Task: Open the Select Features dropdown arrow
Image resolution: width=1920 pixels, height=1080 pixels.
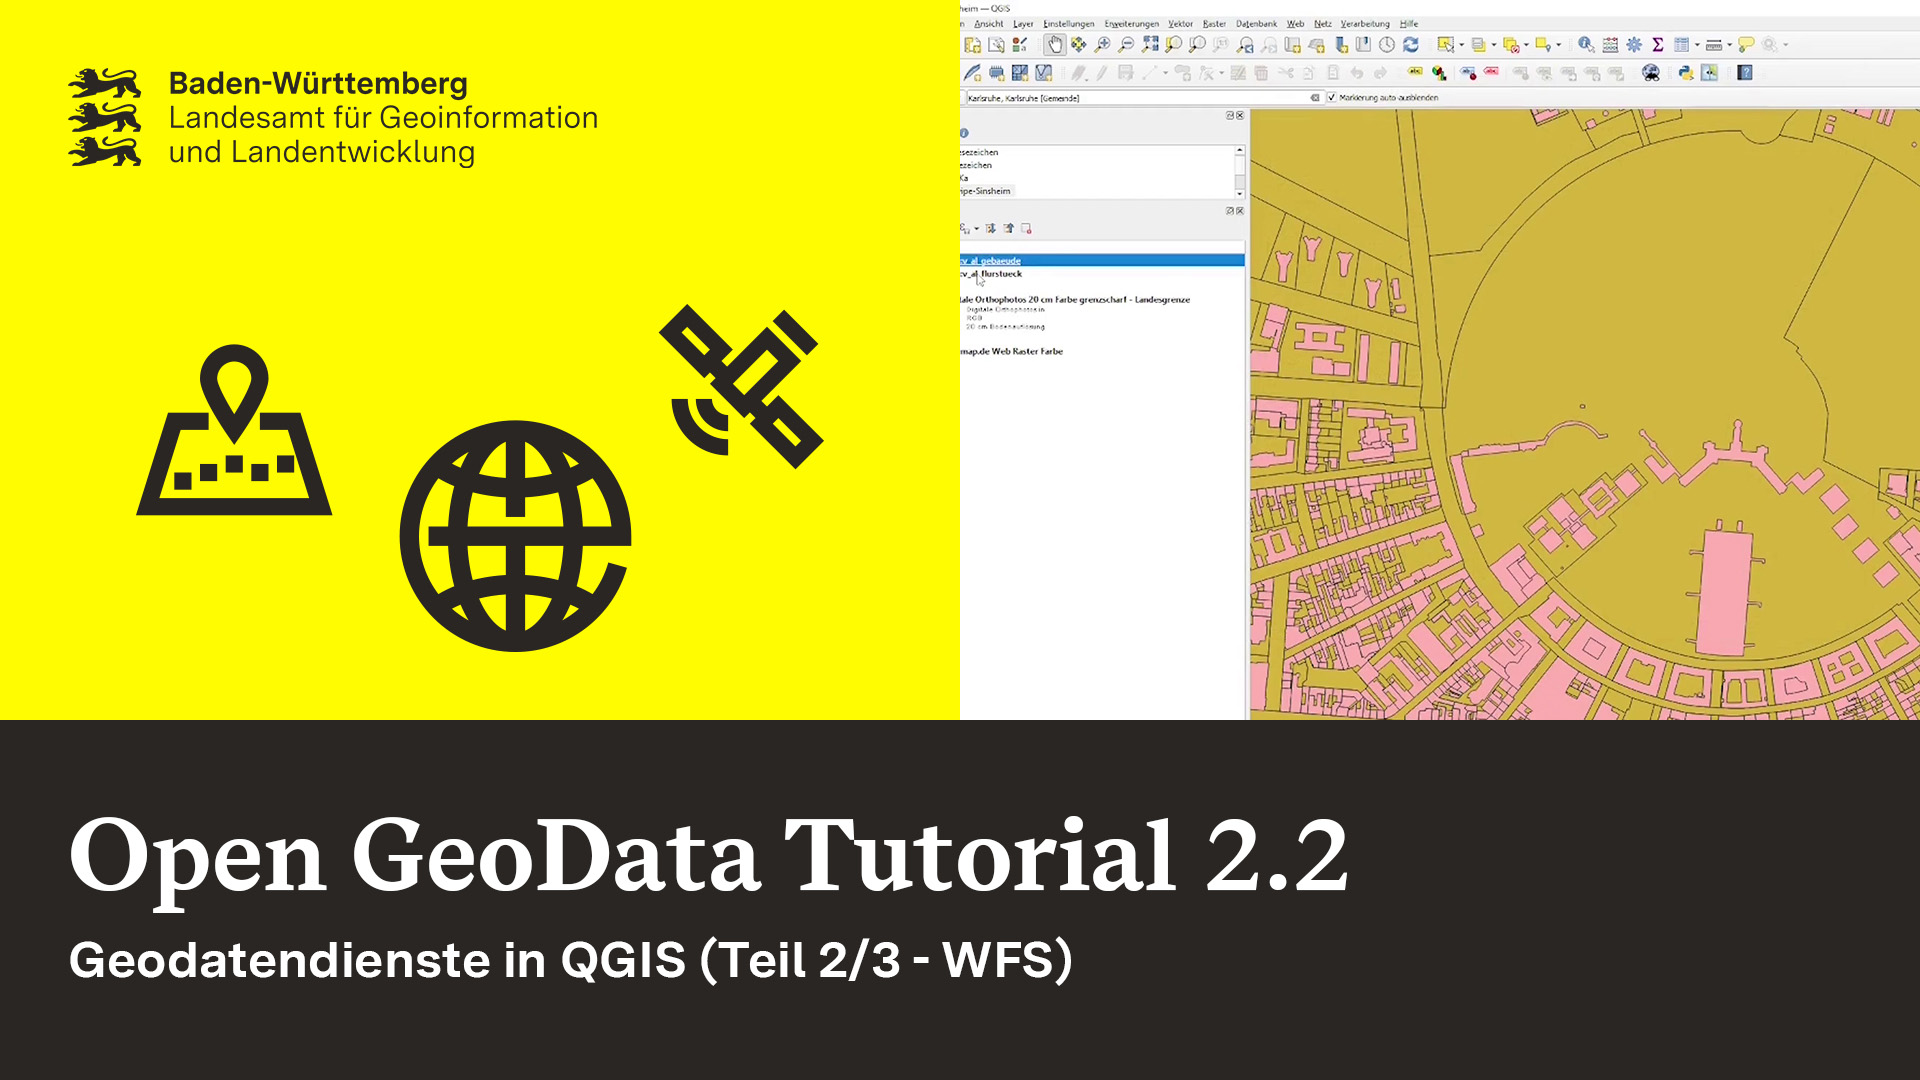Action: pyautogui.click(x=1461, y=45)
